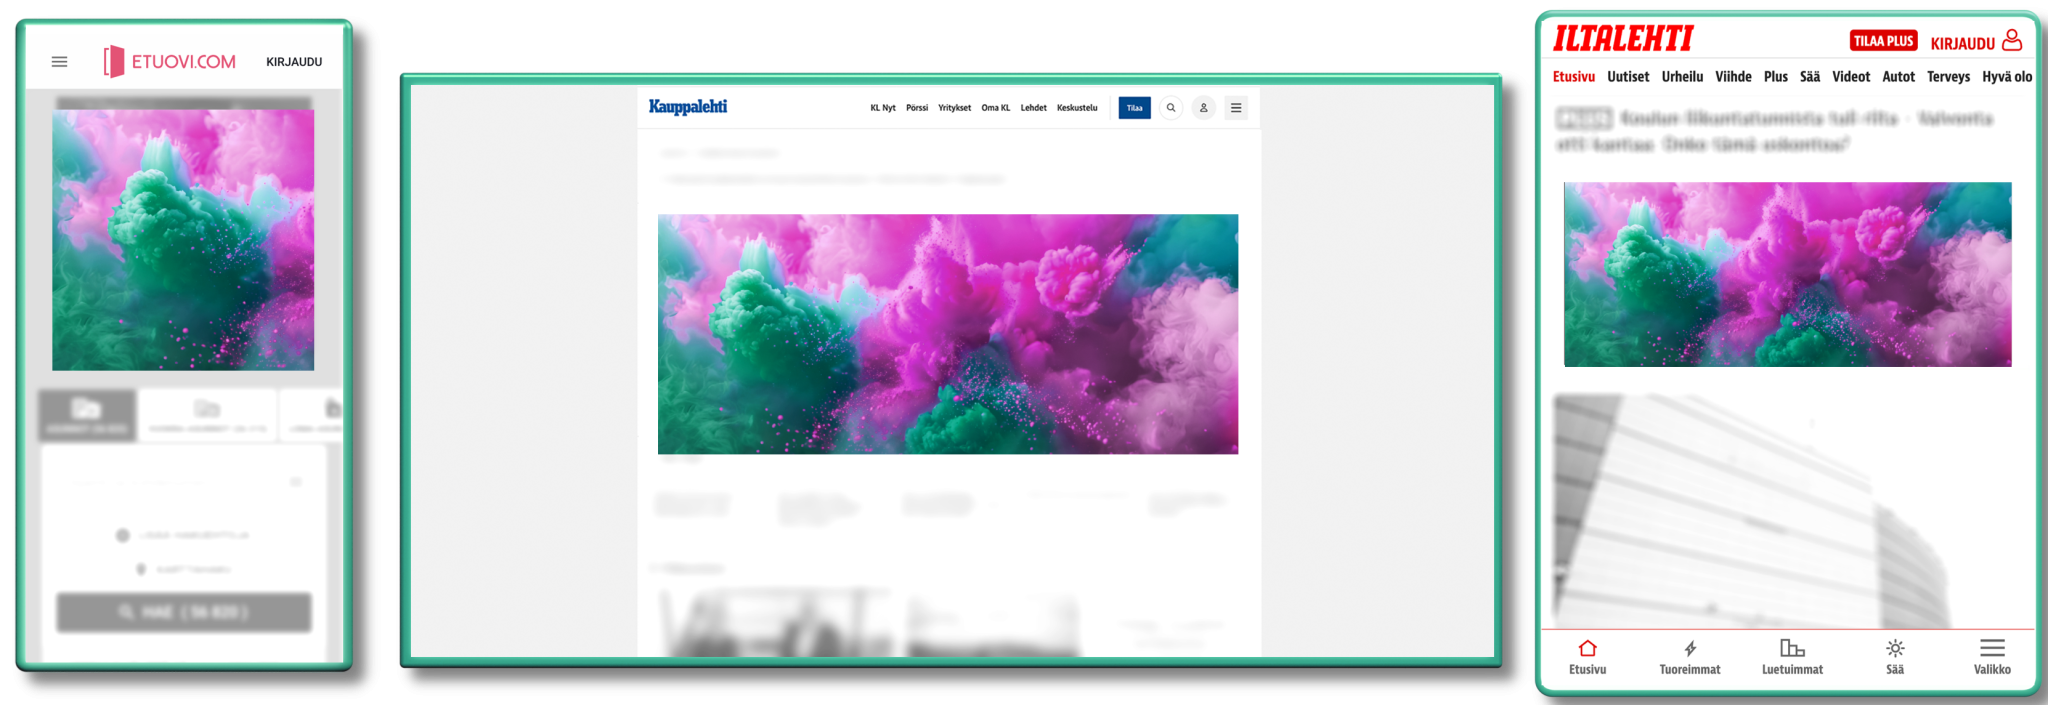Select Keskustelu in Kauppalehti navigation
The image size is (2048, 705).
[1077, 108]
